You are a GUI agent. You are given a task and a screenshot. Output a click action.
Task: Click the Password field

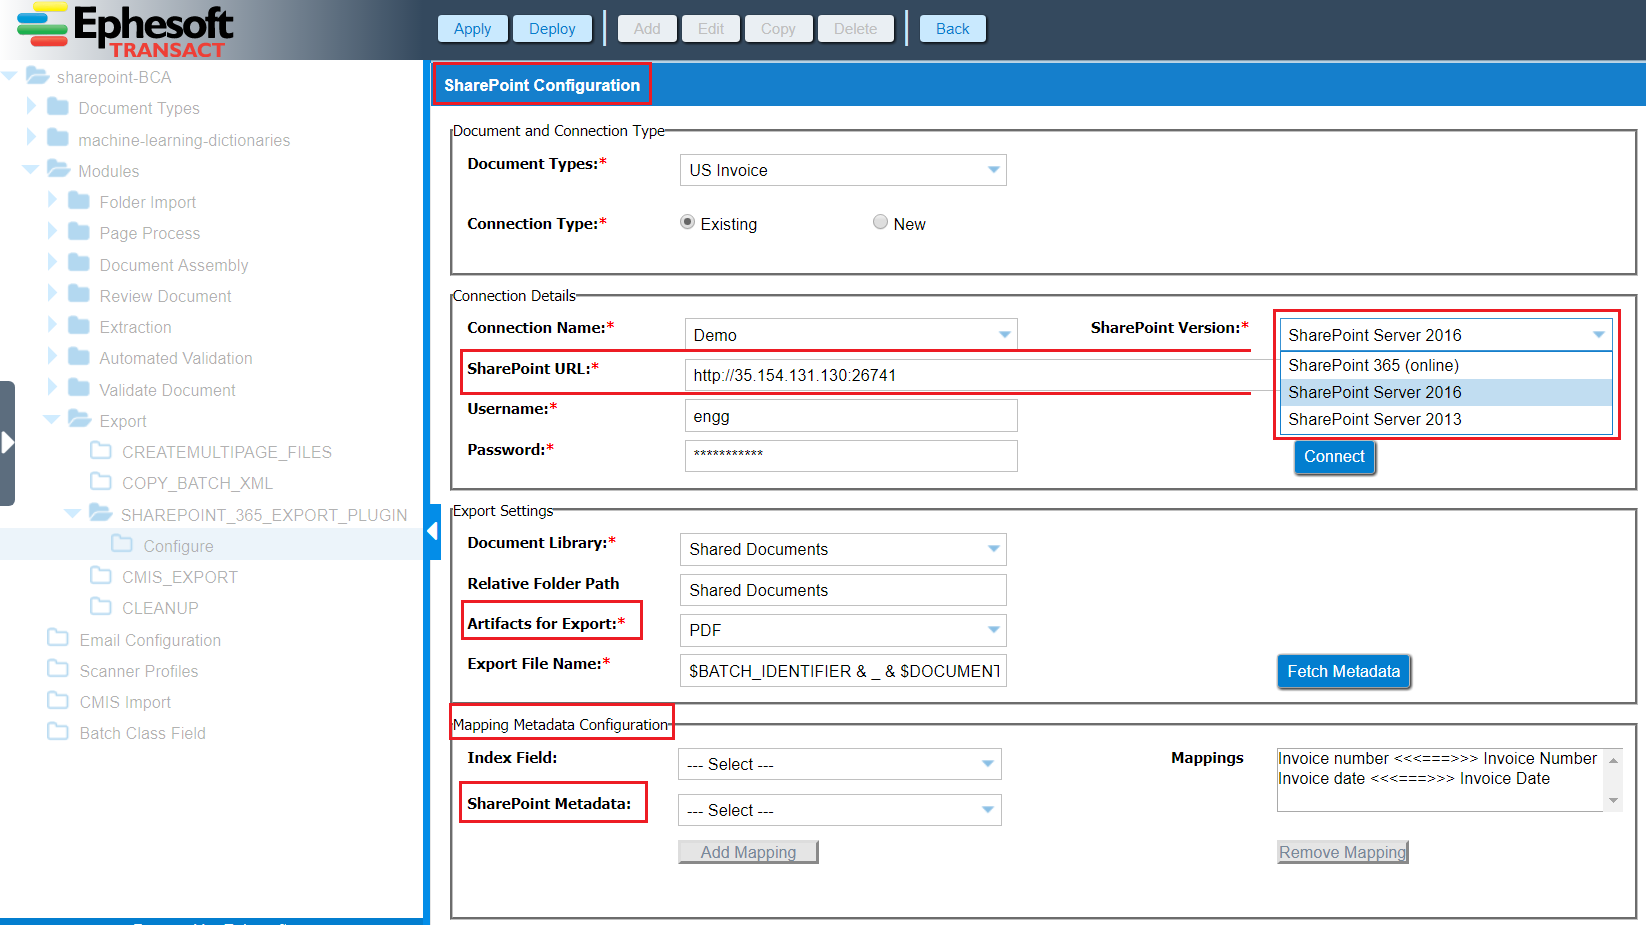click(851, 456)
